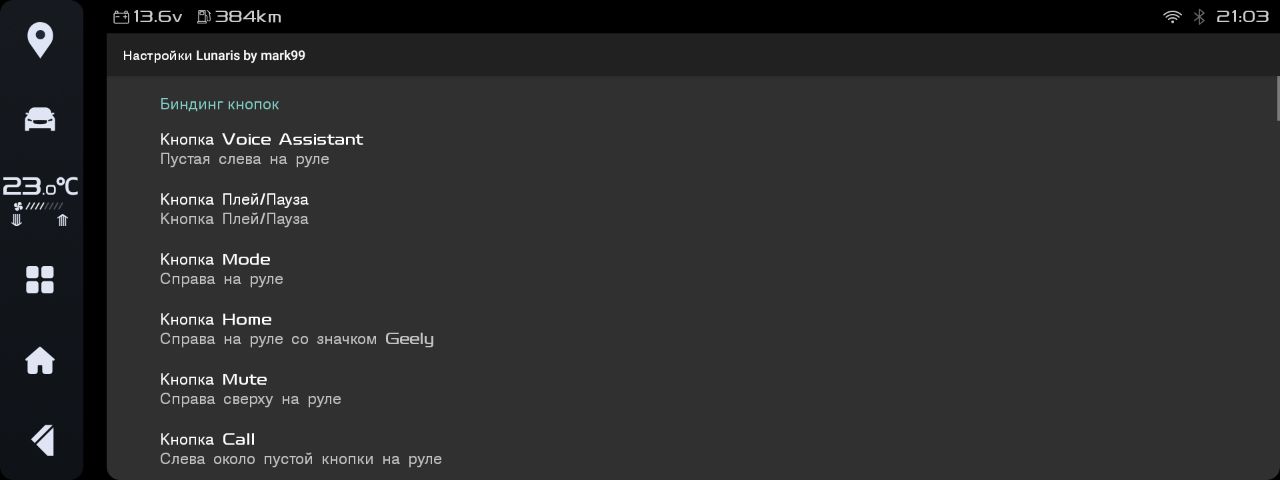Screen dimensions: 1280x480
Task: Tap the clock showing 21:03
Action: point(1242,17)
